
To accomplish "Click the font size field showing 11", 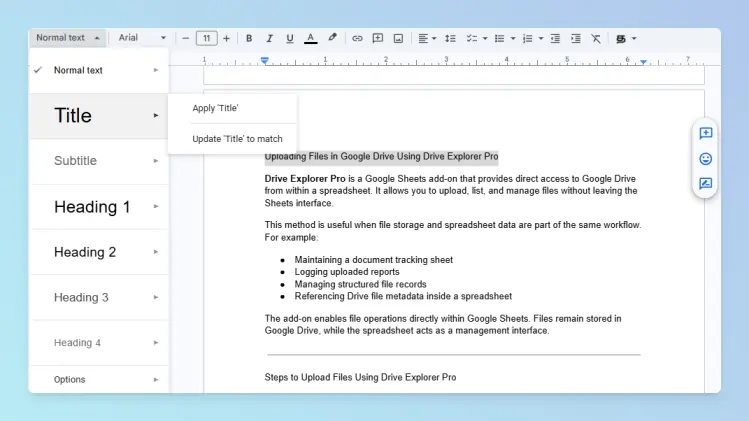I will pyautogui.click(x=206, y=38).
